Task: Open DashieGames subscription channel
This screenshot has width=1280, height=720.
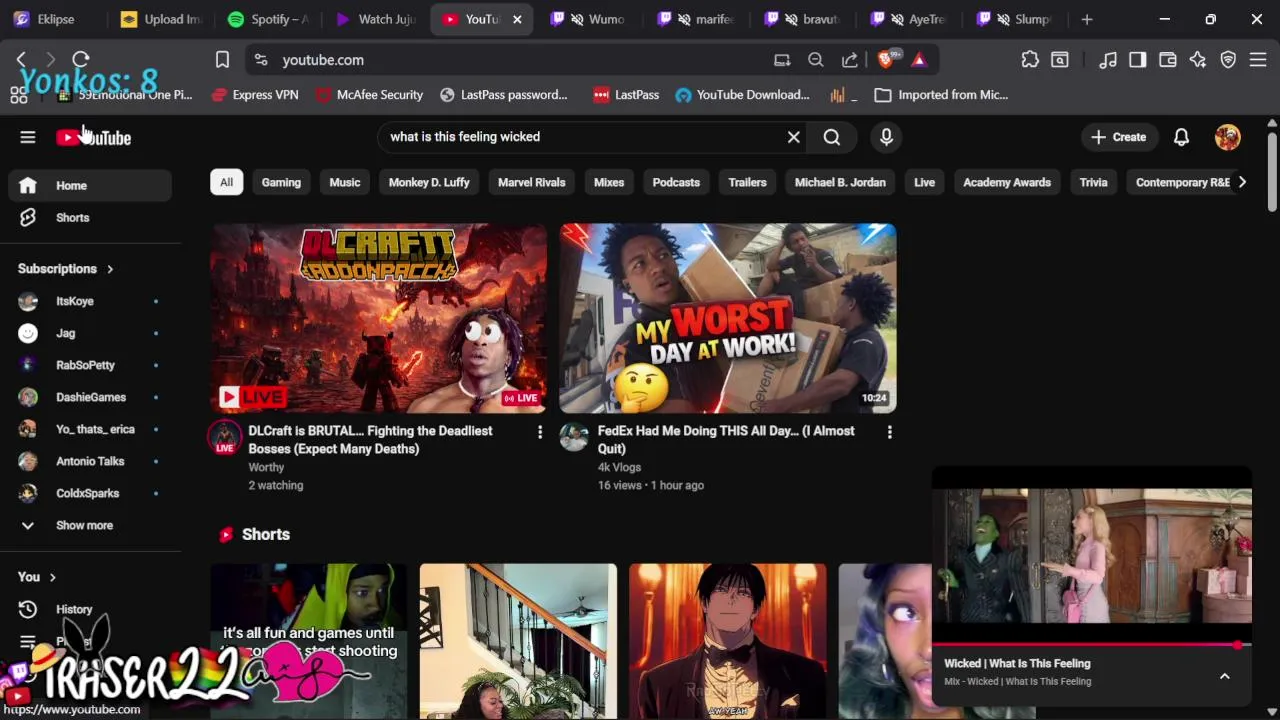Action: tap(90, 397)
